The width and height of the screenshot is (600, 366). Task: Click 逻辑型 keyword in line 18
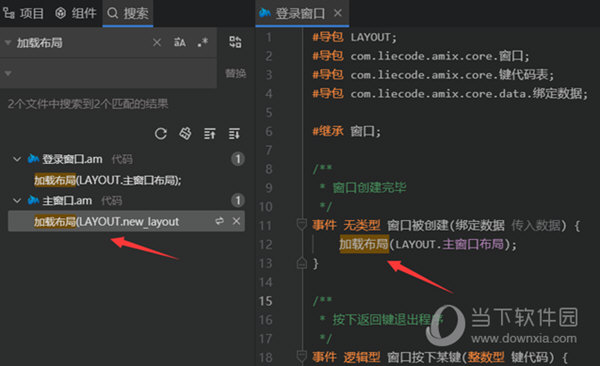tap(362, 357)
